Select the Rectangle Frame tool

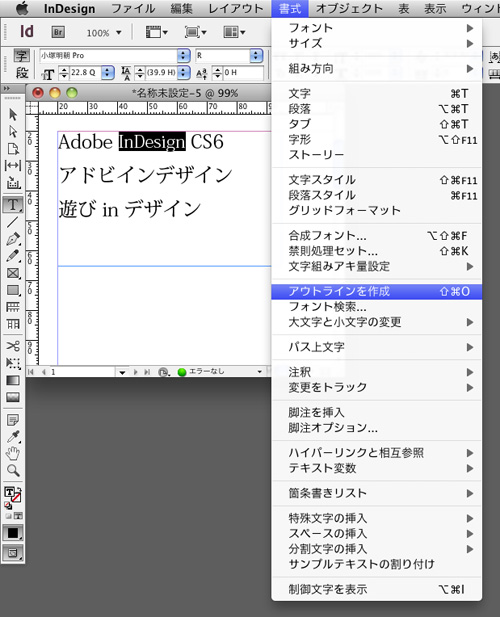[13, 273]
